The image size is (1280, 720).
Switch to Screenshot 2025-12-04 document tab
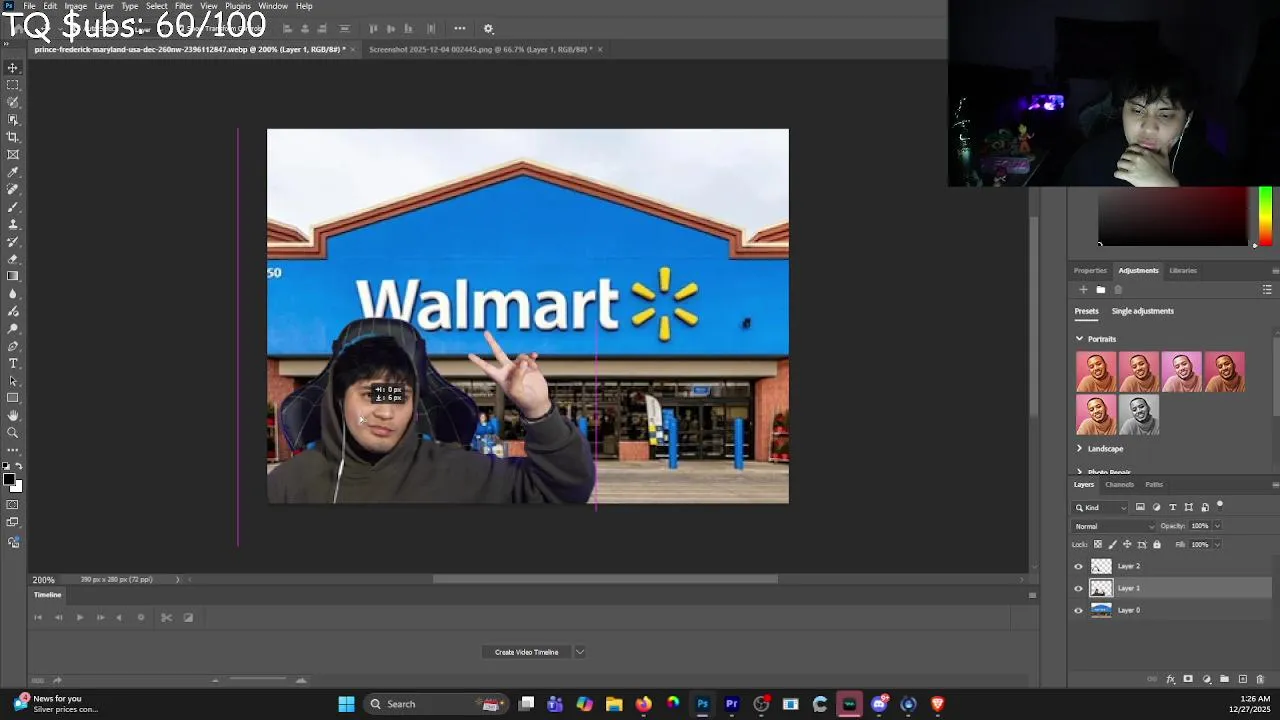(480, 49)
